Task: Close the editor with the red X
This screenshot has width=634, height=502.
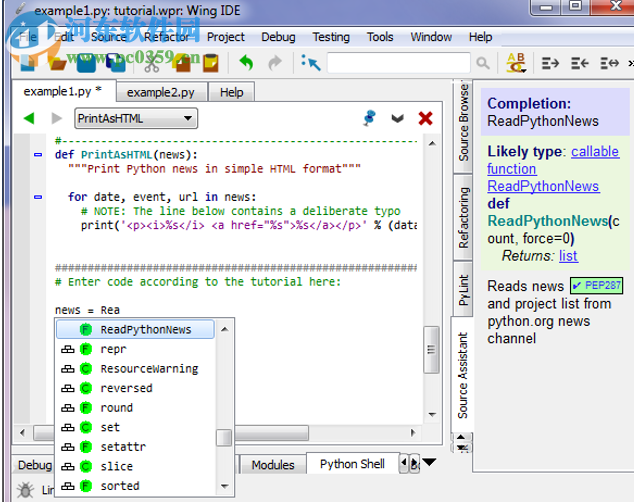Action: 425,118
